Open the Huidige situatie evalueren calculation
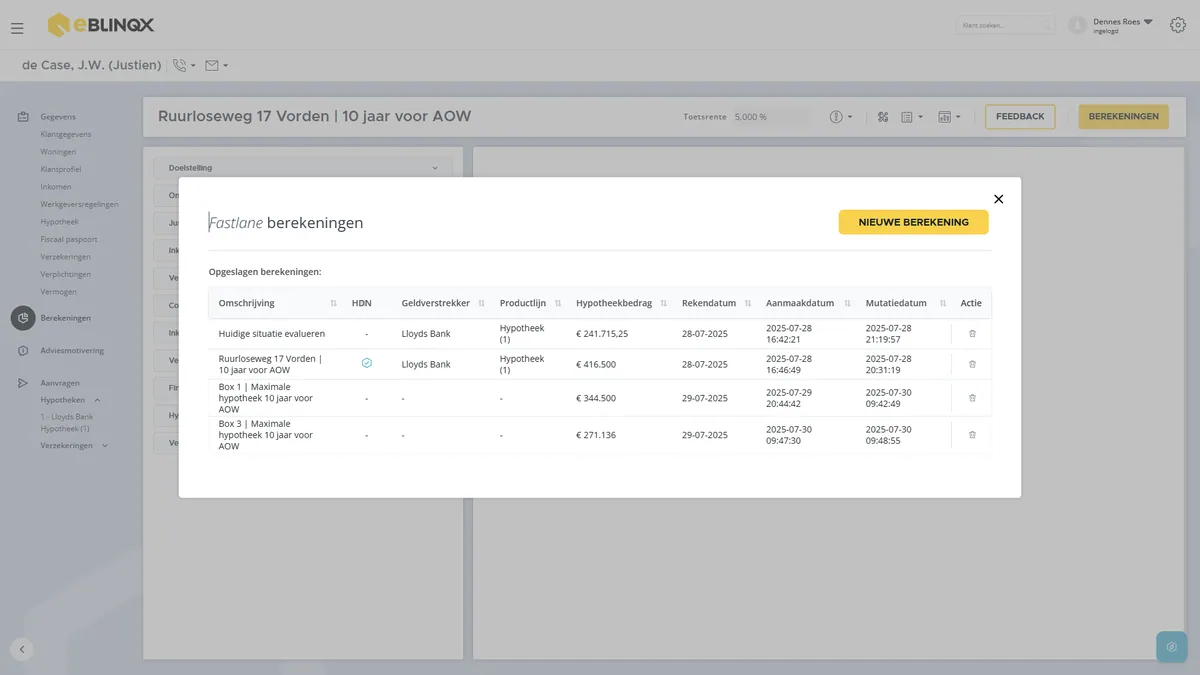The width and height of the screenshot is (1200, 675). pyautogui.click(x=272, y=334)
